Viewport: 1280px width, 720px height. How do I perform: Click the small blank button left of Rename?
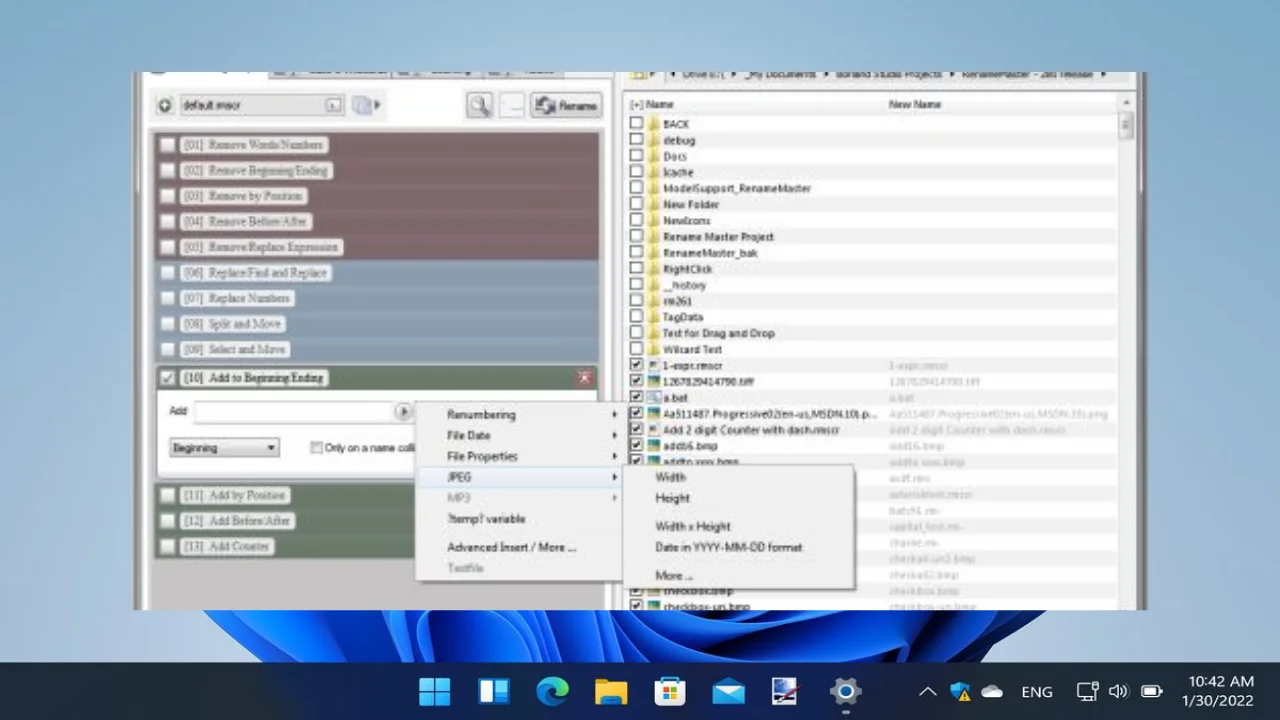pyautogui.click(x=512, y=105)
